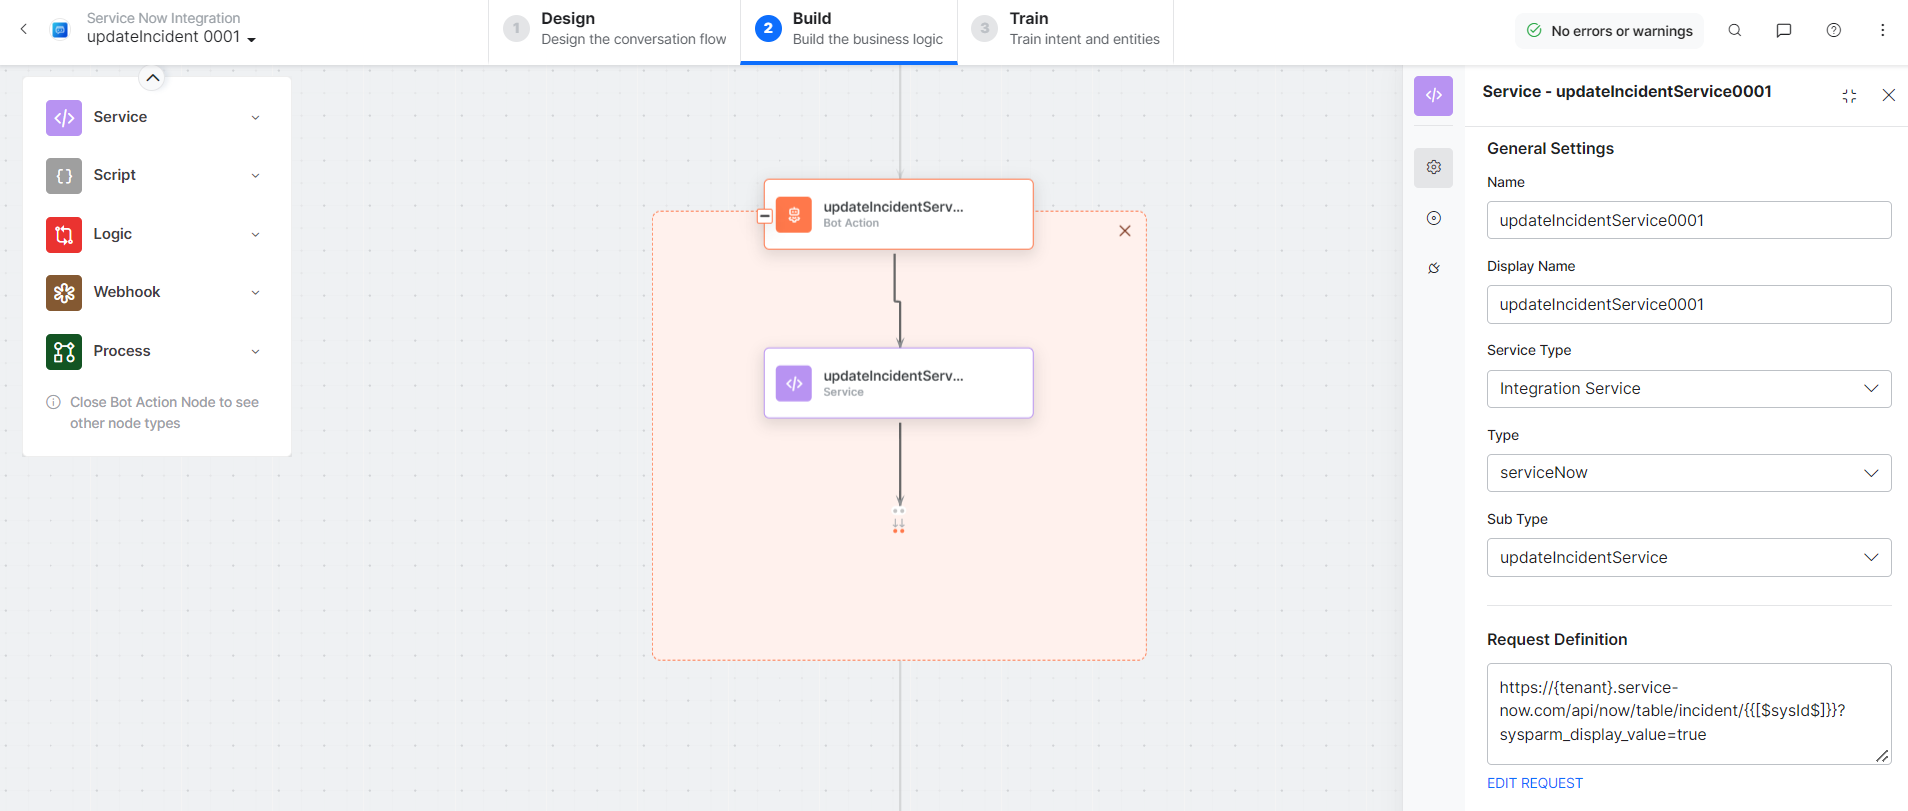Image resolution: width=1908 pixels, height=811 pixels.
Task: Switch to the Design tab
Action: coord(615,29)
